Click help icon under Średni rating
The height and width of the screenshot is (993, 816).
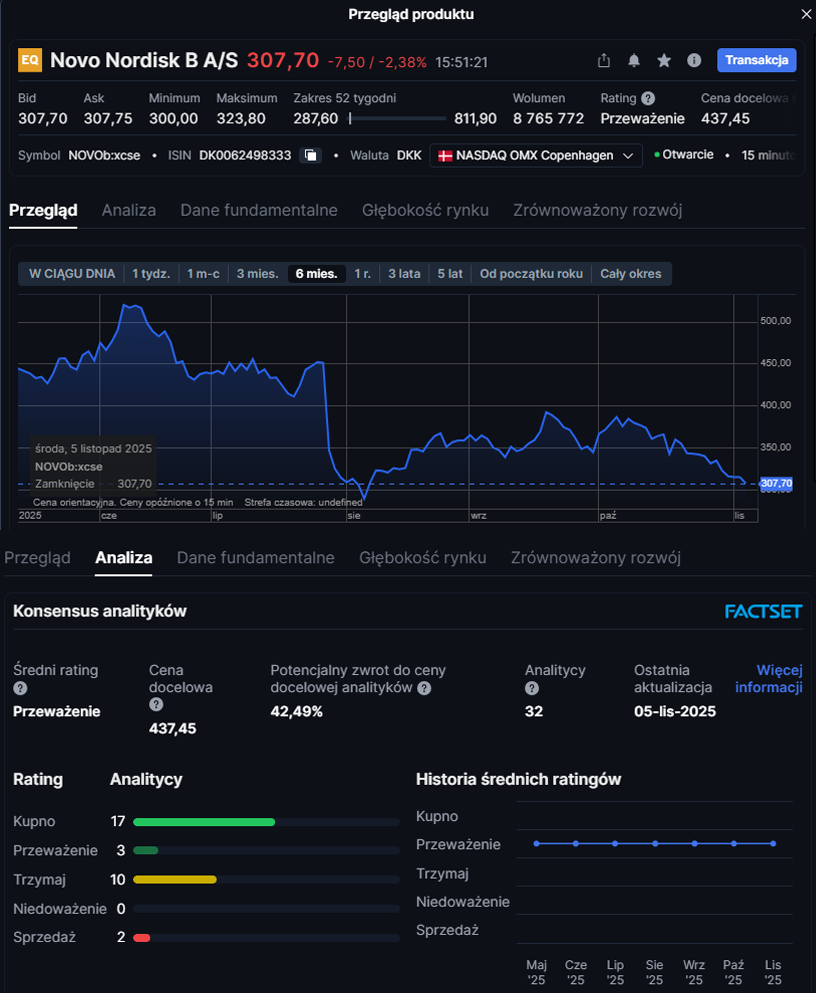click(20, 689)
